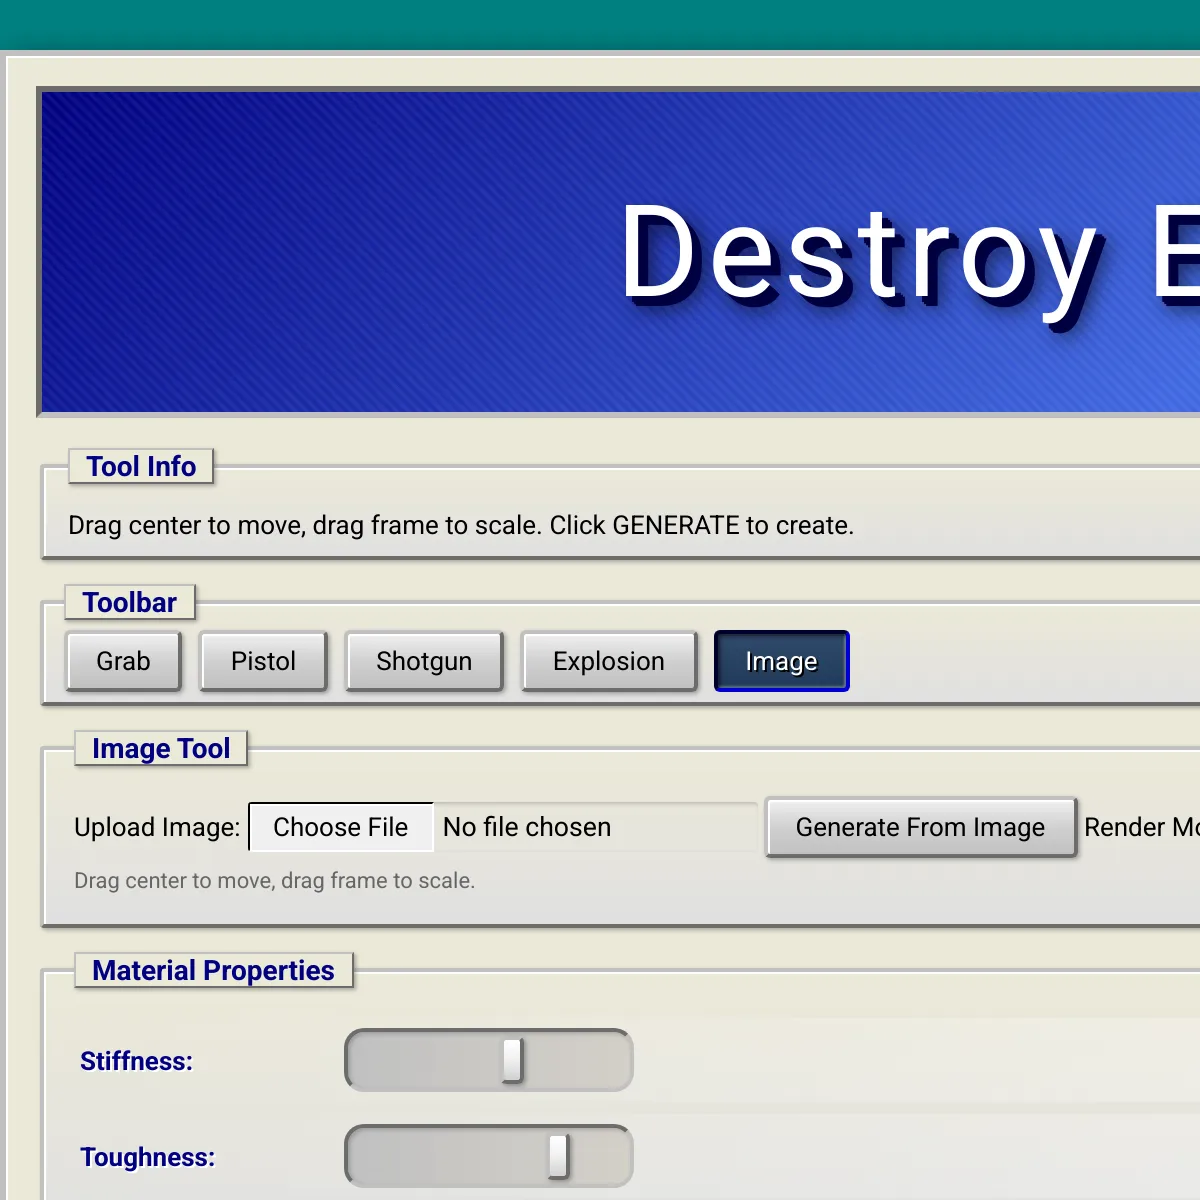Viewport: 1200px width, 1200px height.
Task: Click the Tool Info heading
Action: tap(141, 466)
